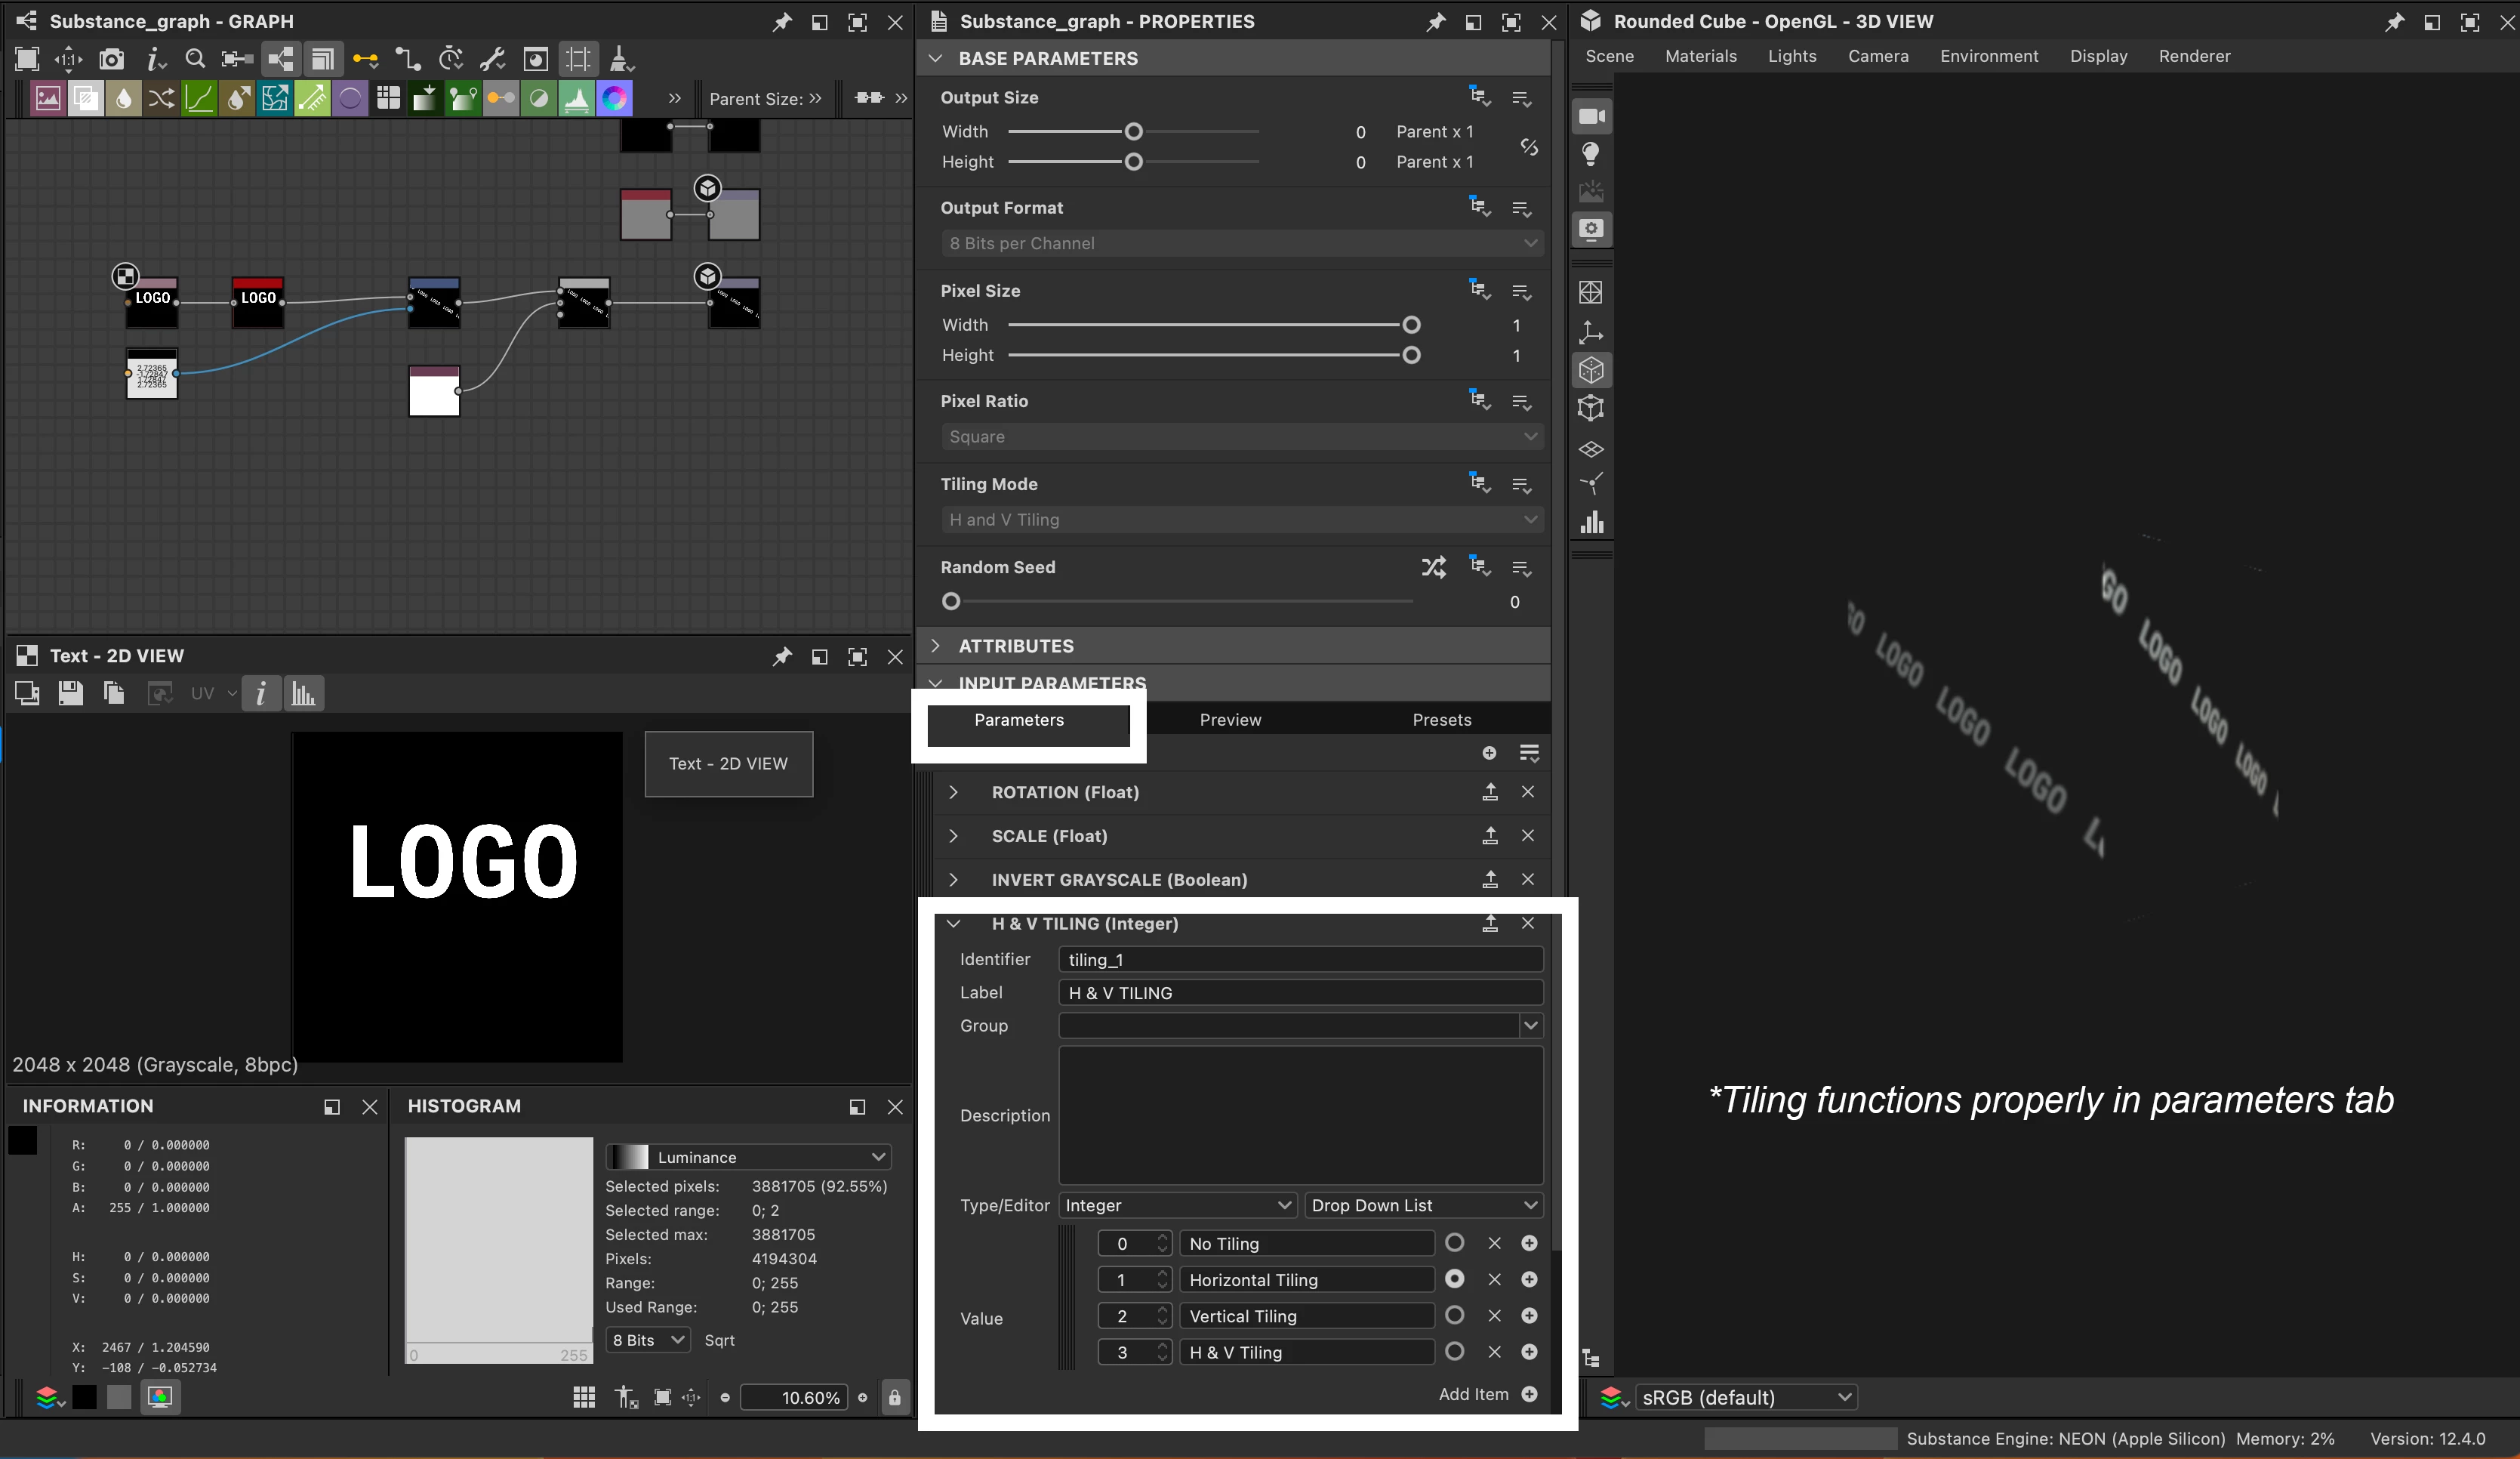Screen dimensions: 2520x1459
Task: Toggle the histogram icon in 2D view toolbar
Action: [x=303, y=693]
